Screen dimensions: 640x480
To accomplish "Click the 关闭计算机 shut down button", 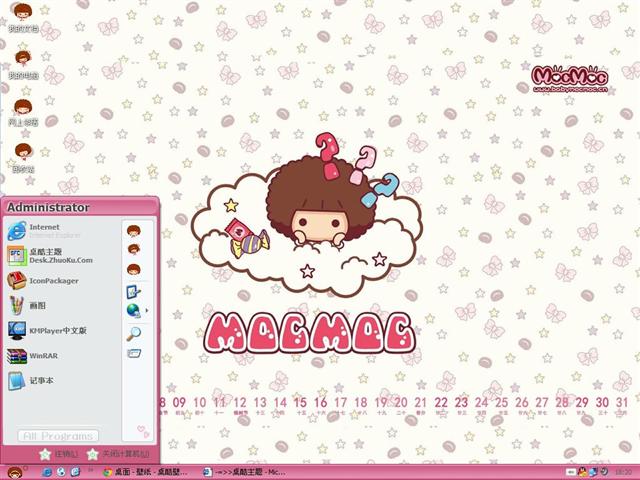I will tap(118, 454).
